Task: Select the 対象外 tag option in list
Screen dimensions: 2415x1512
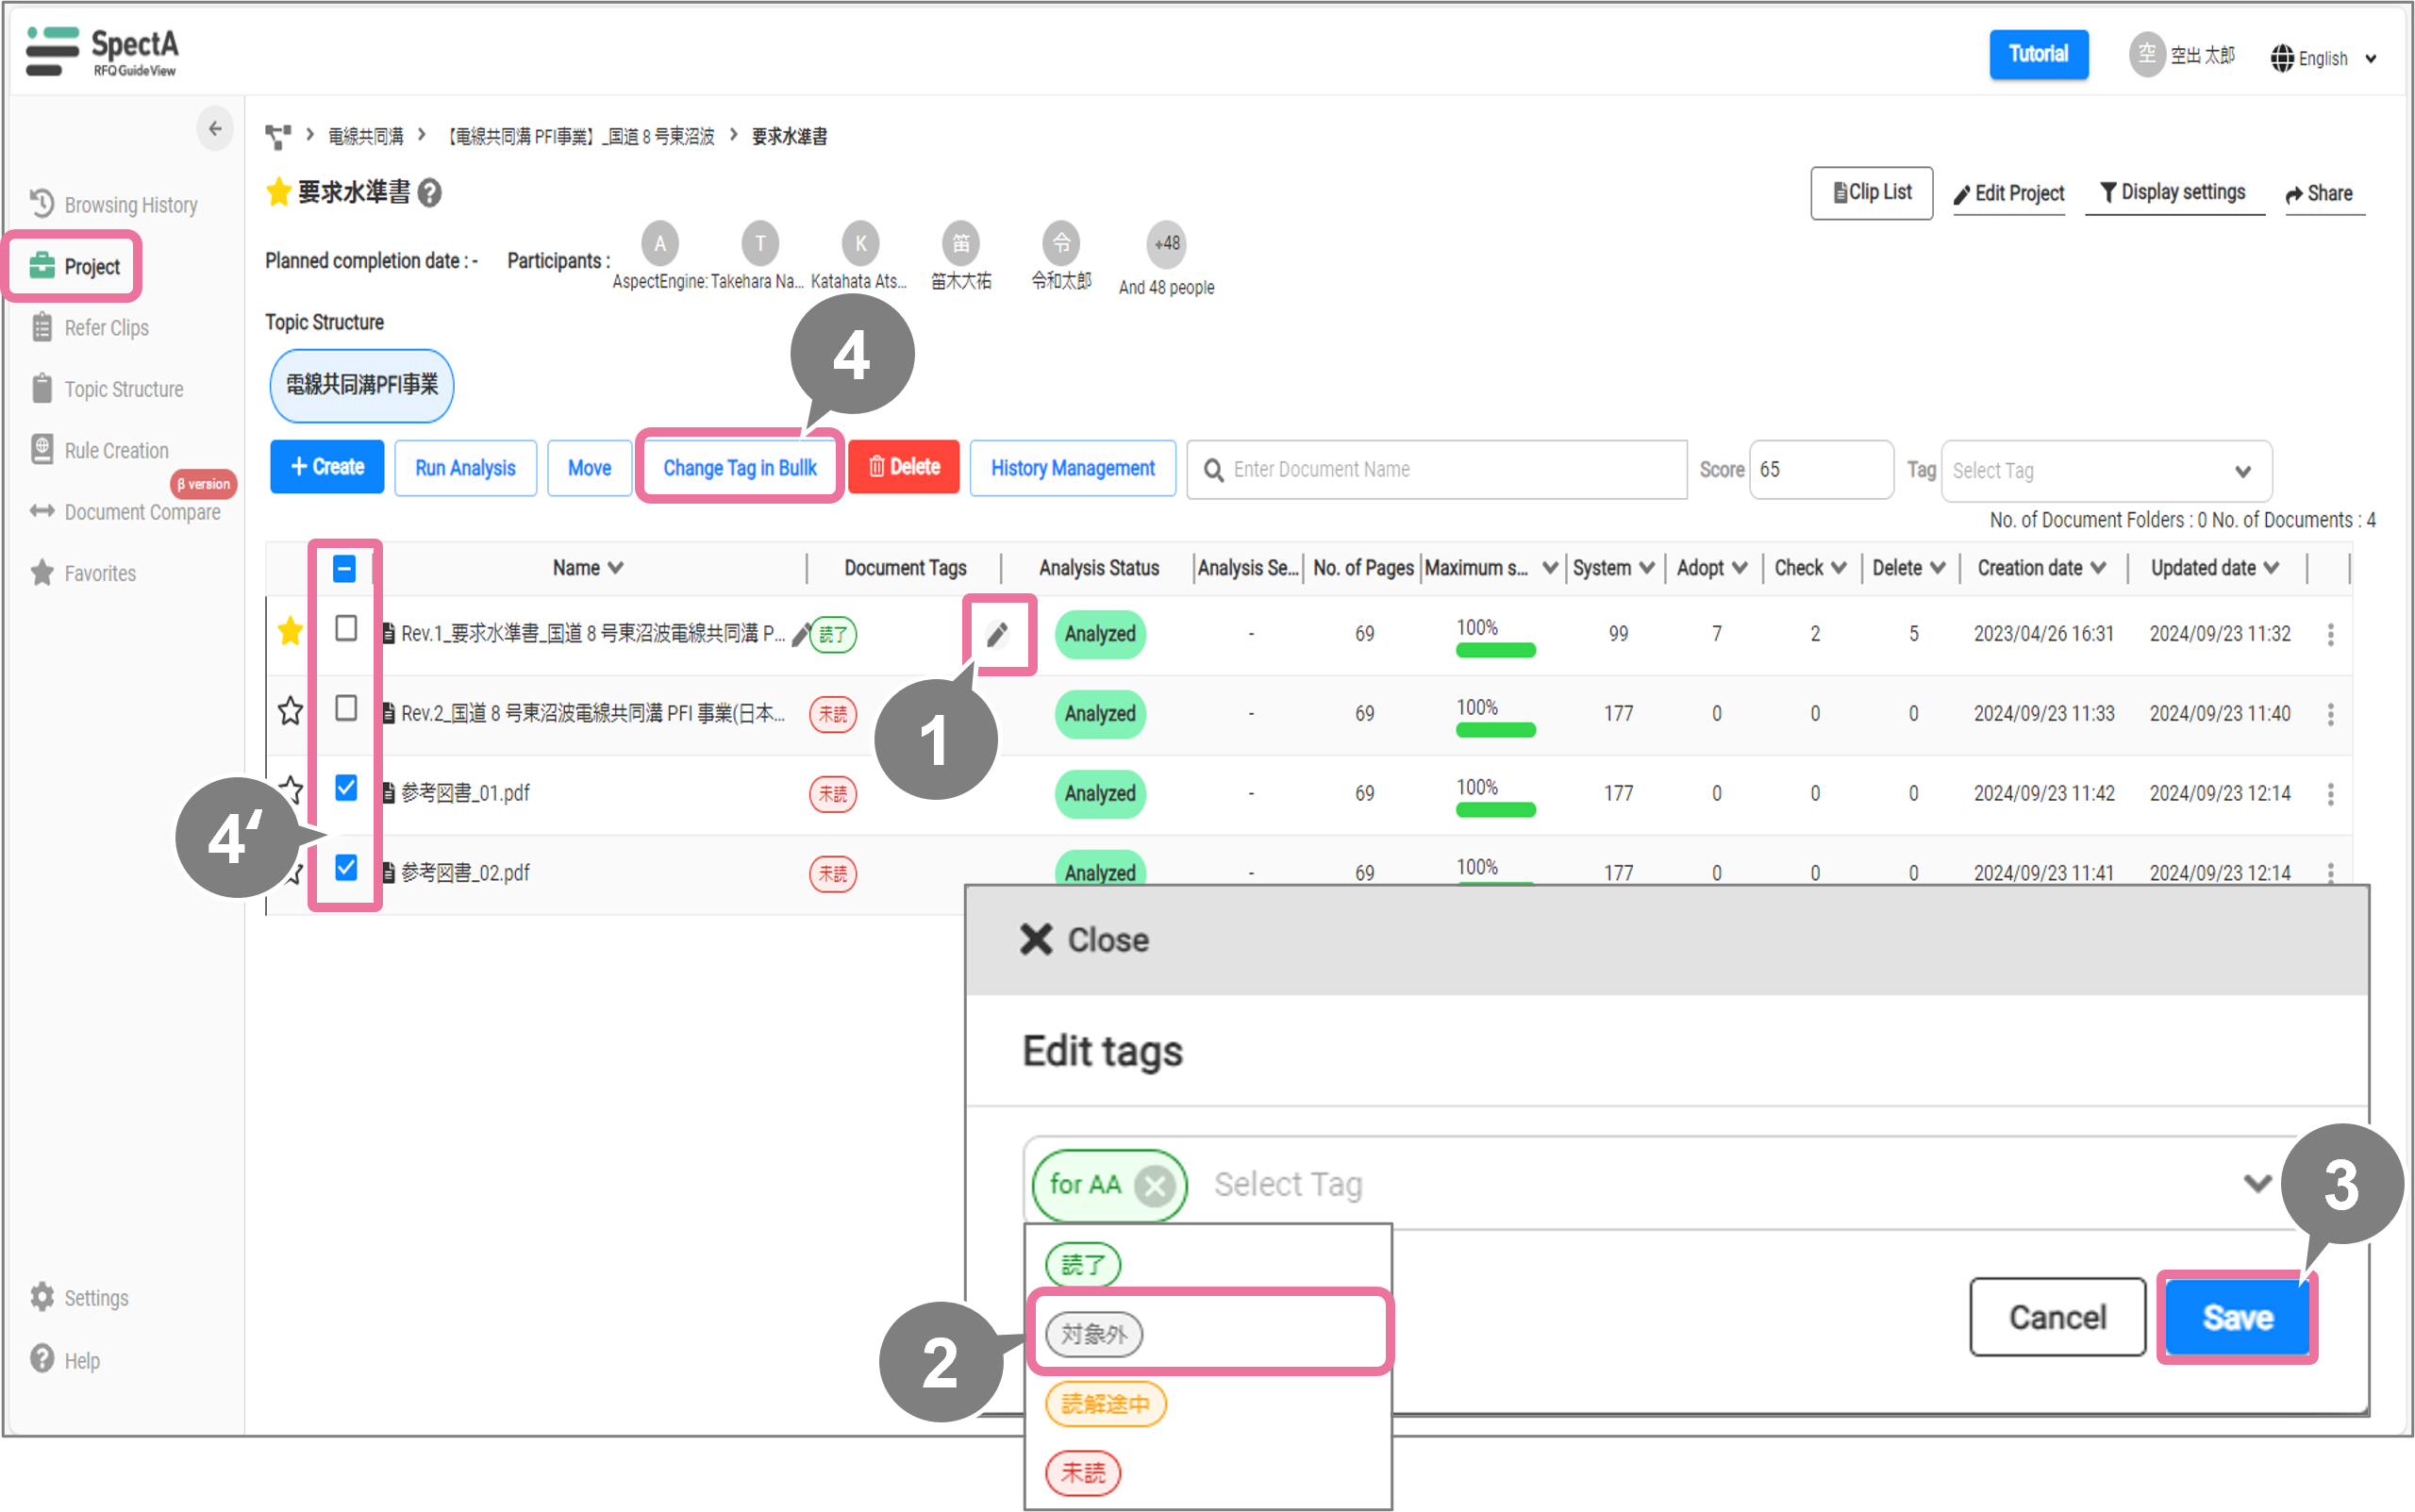Action: 1094,1334
